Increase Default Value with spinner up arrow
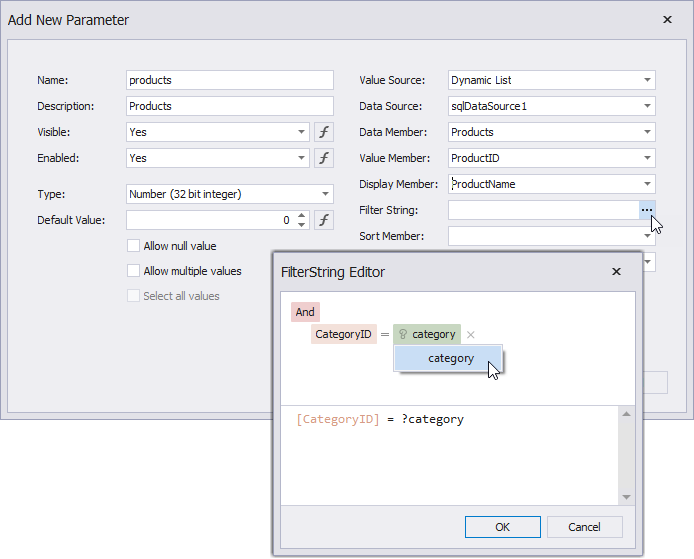This screenshot has width=694, height=559. 302,215
